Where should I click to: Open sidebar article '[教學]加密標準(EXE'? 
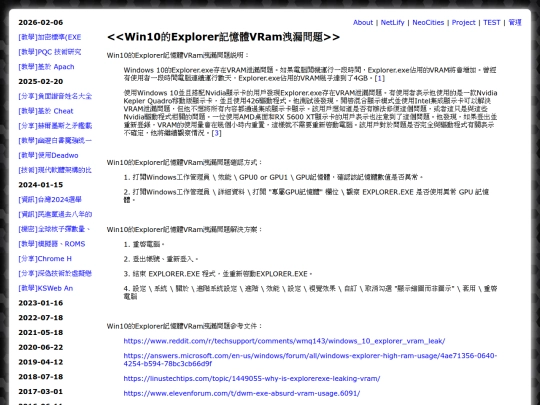click(x=50, y=37)
